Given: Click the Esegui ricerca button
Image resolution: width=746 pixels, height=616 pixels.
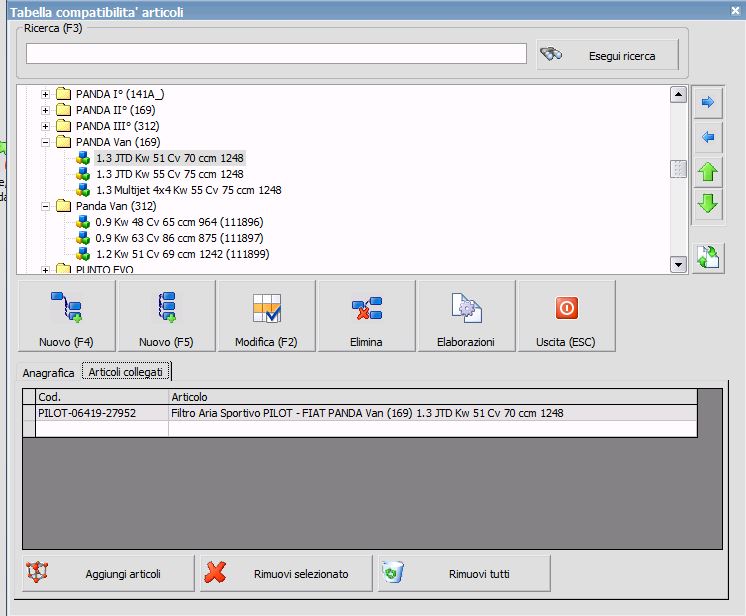Looking at the screenshot, I should (x=608, y=55).
